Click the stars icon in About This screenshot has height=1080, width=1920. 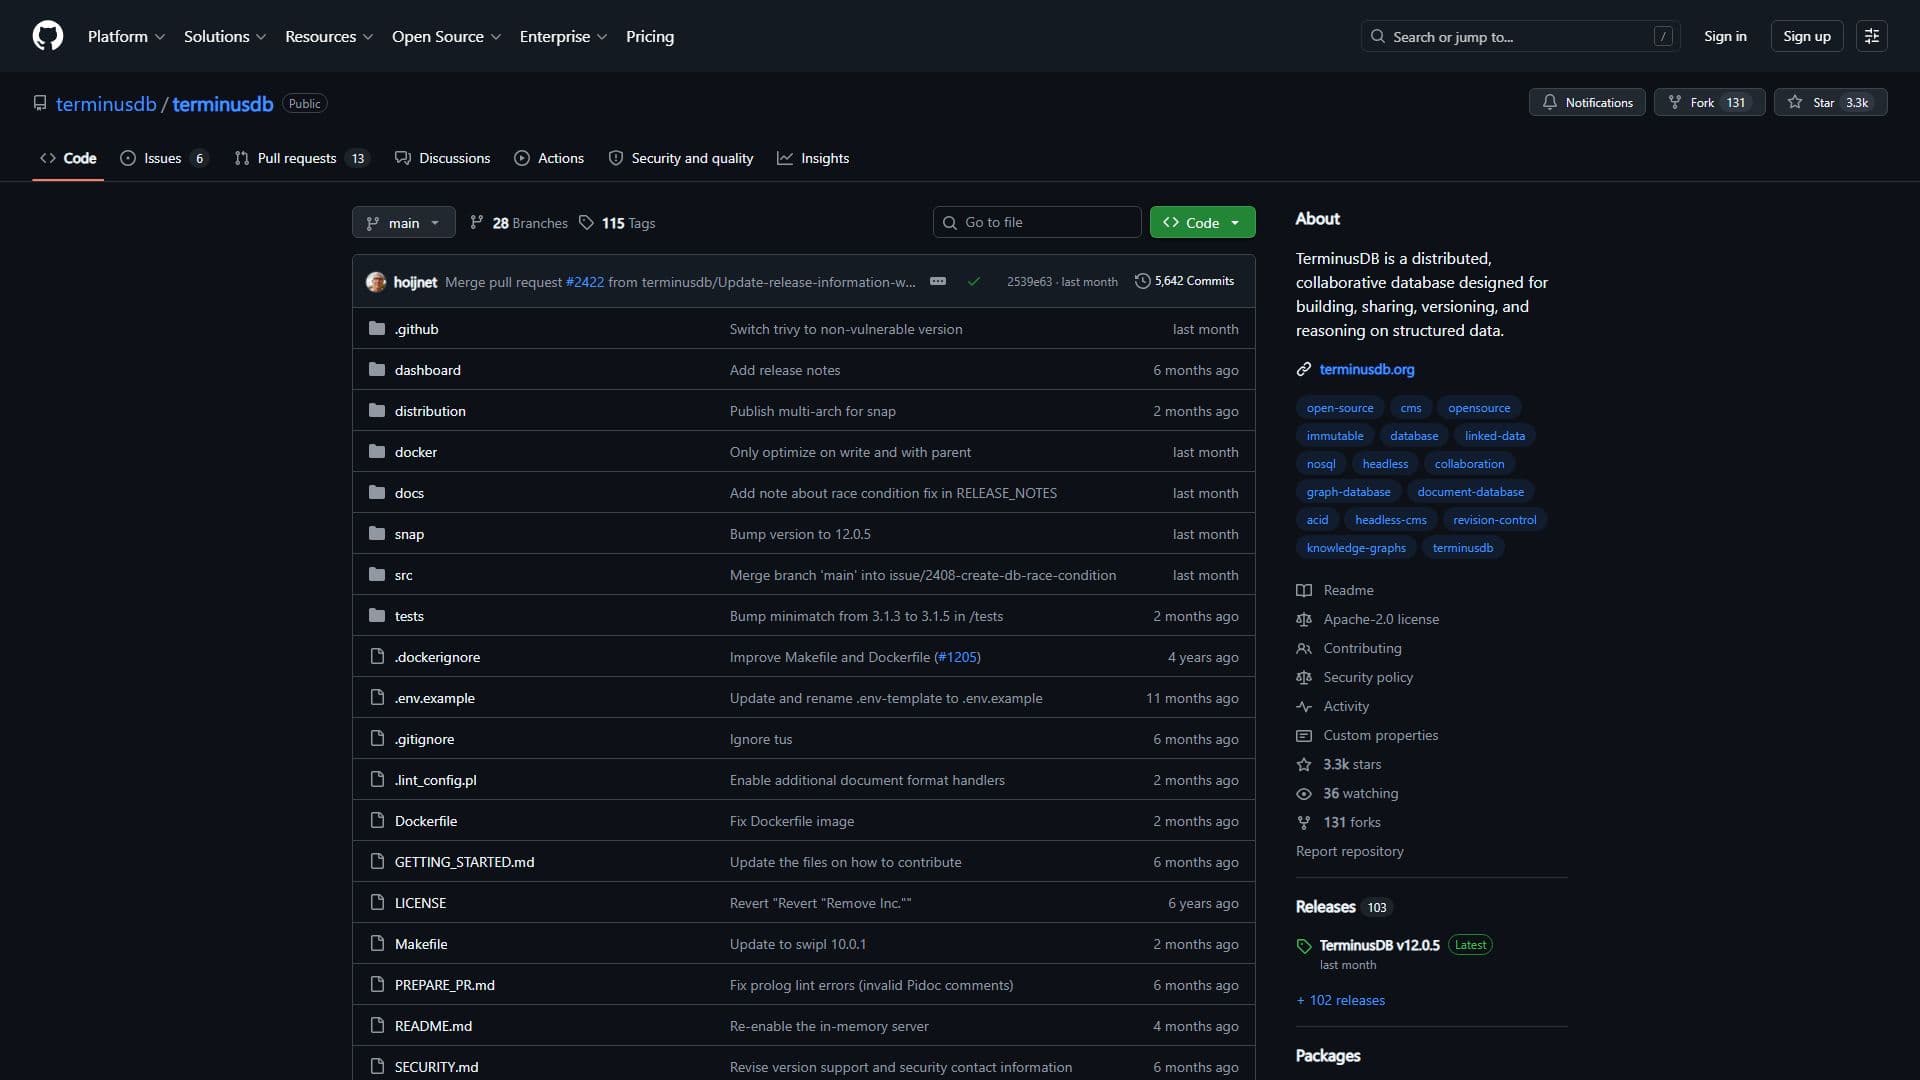point(1304,765)
